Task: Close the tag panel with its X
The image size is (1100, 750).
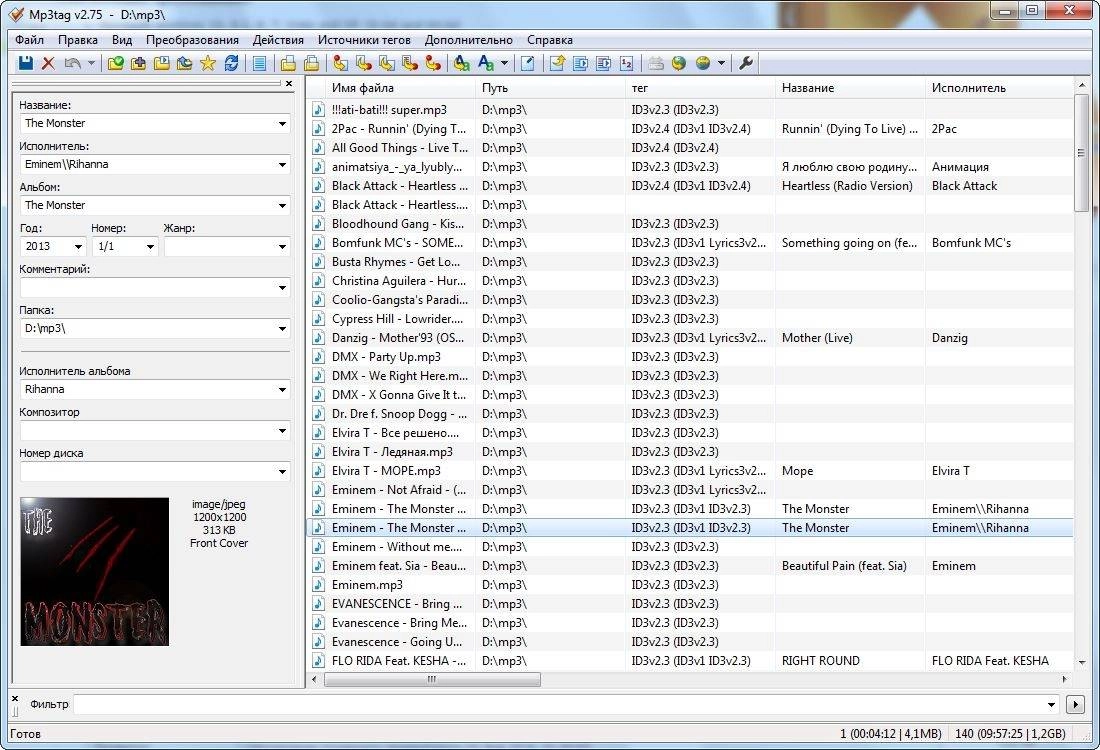Action: point(289,83)
